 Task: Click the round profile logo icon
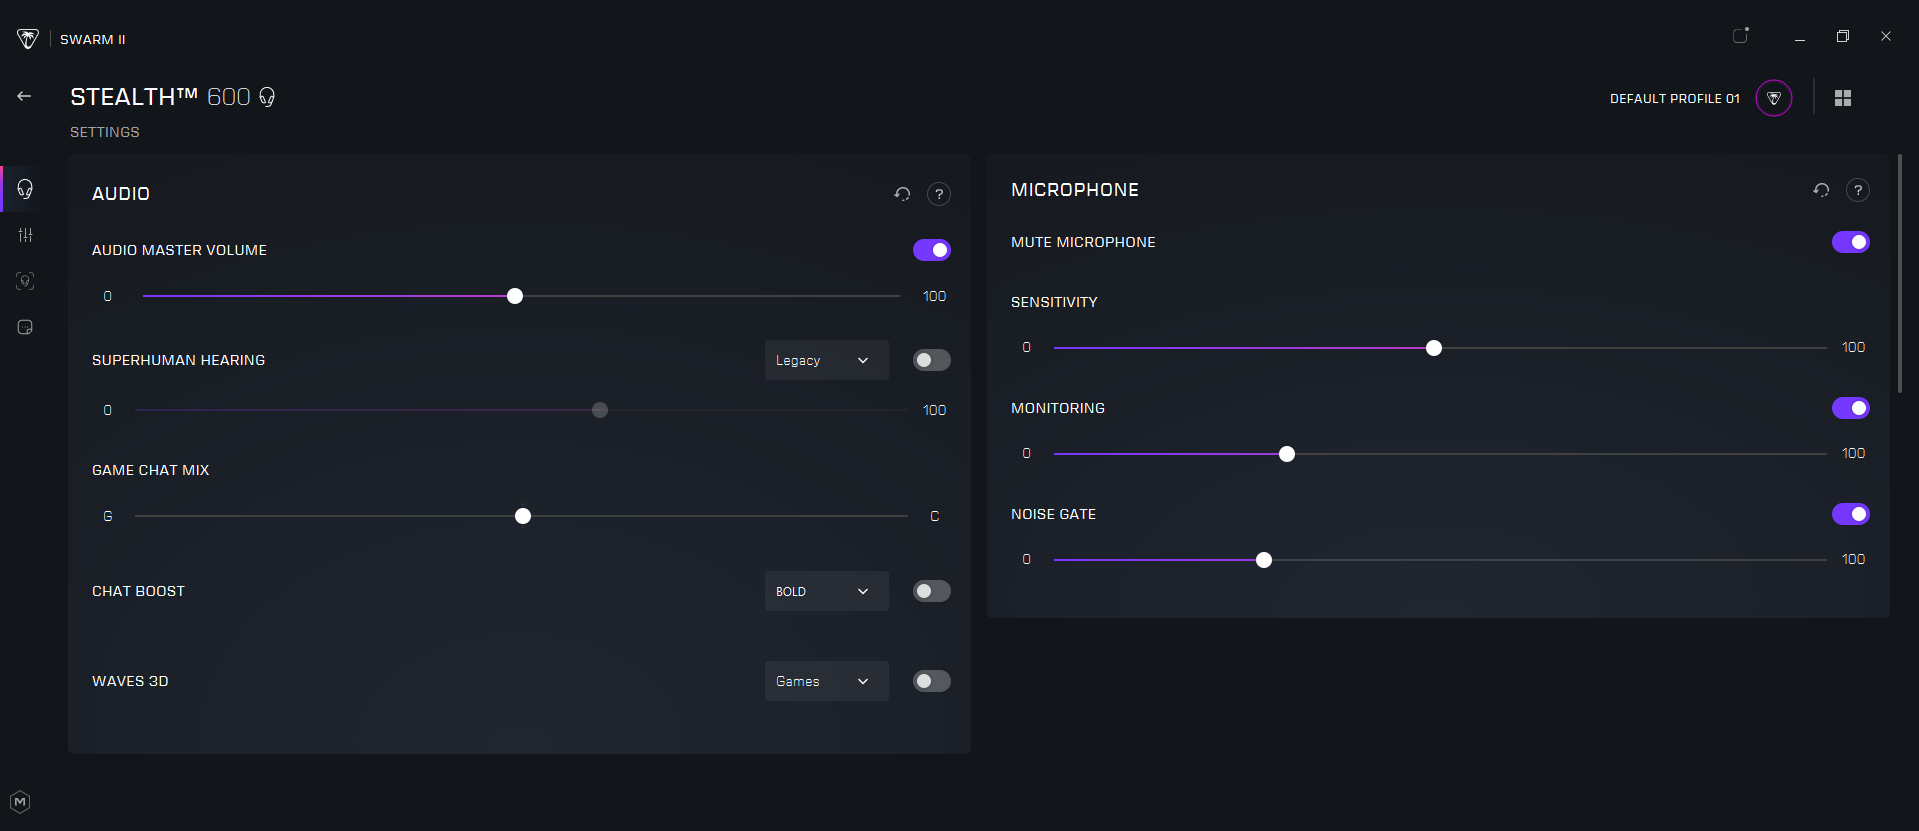(x=1774, y=98)
